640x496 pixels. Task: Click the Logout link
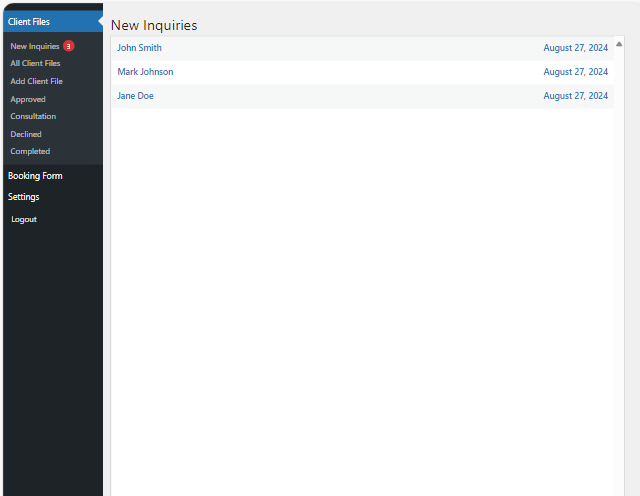point(24,219)
